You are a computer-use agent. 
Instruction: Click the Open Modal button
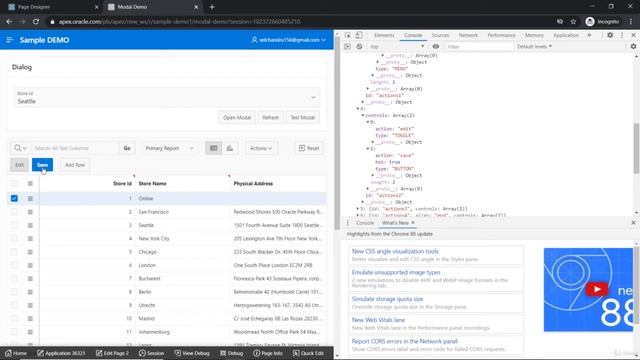click(x=237, y=118)
